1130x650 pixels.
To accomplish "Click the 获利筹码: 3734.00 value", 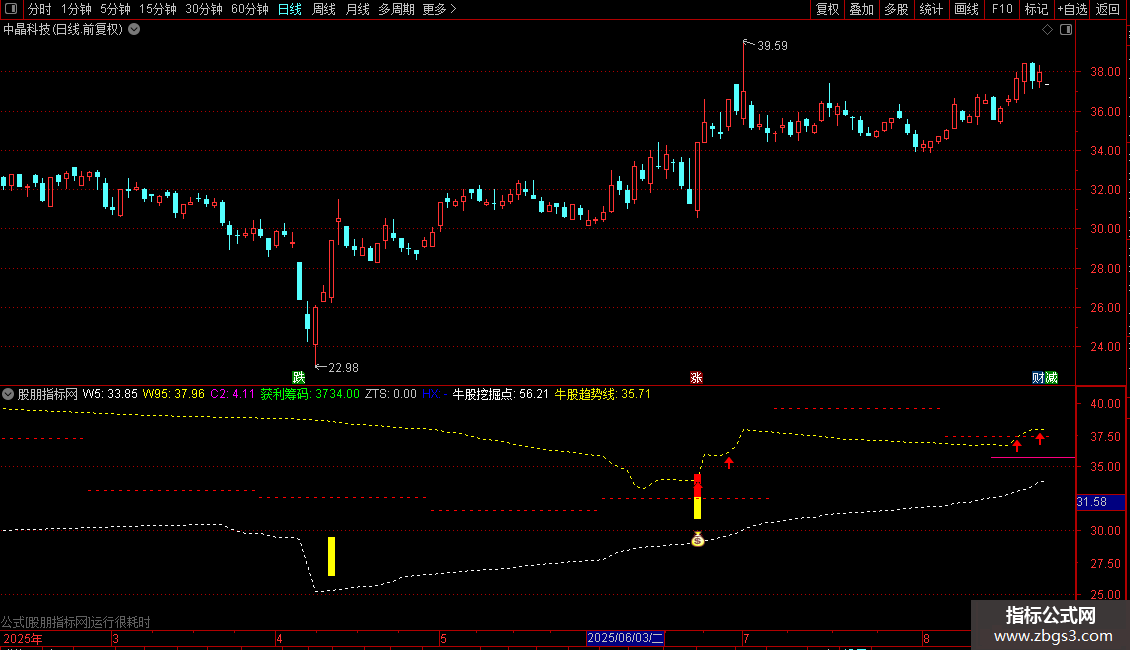I will [310, 394].
